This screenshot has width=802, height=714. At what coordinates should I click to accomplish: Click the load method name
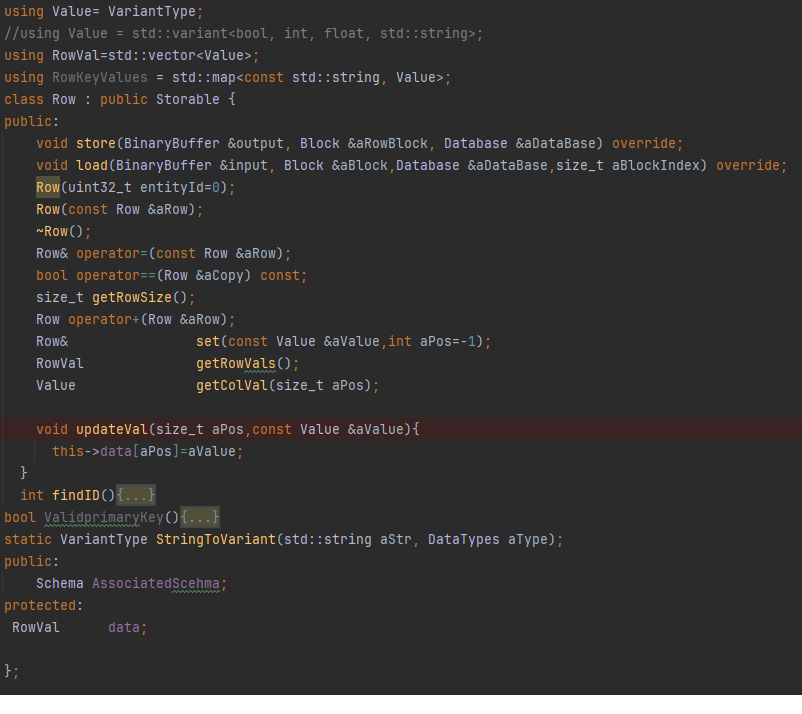click(92, 165)
